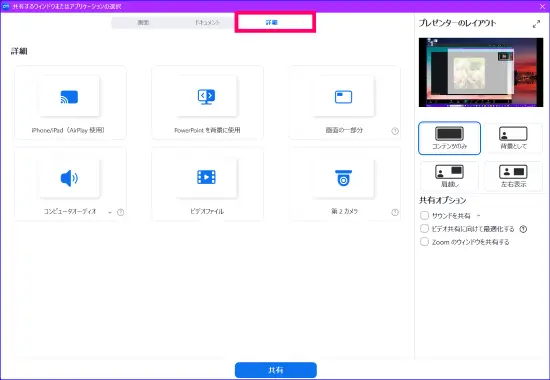Select the 背景として layout option

513,138
